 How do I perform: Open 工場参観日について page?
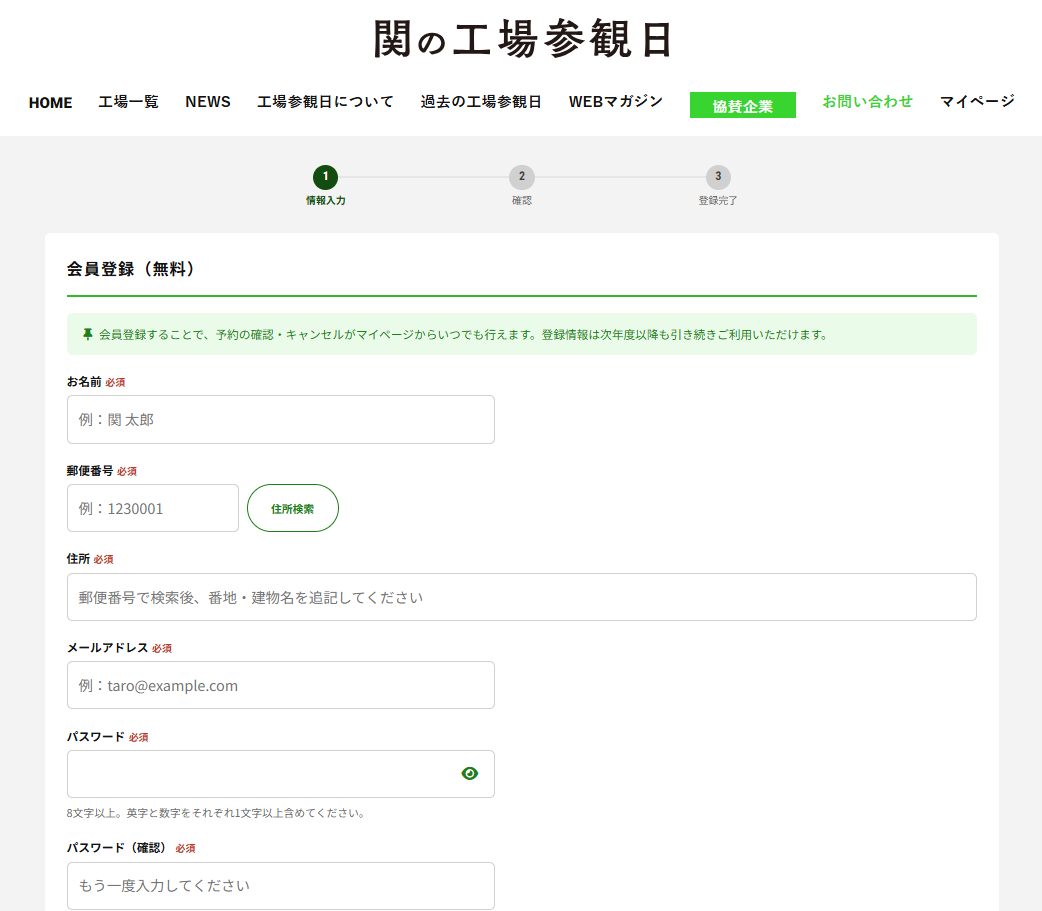pyautogui.click(x=326, y=102)
